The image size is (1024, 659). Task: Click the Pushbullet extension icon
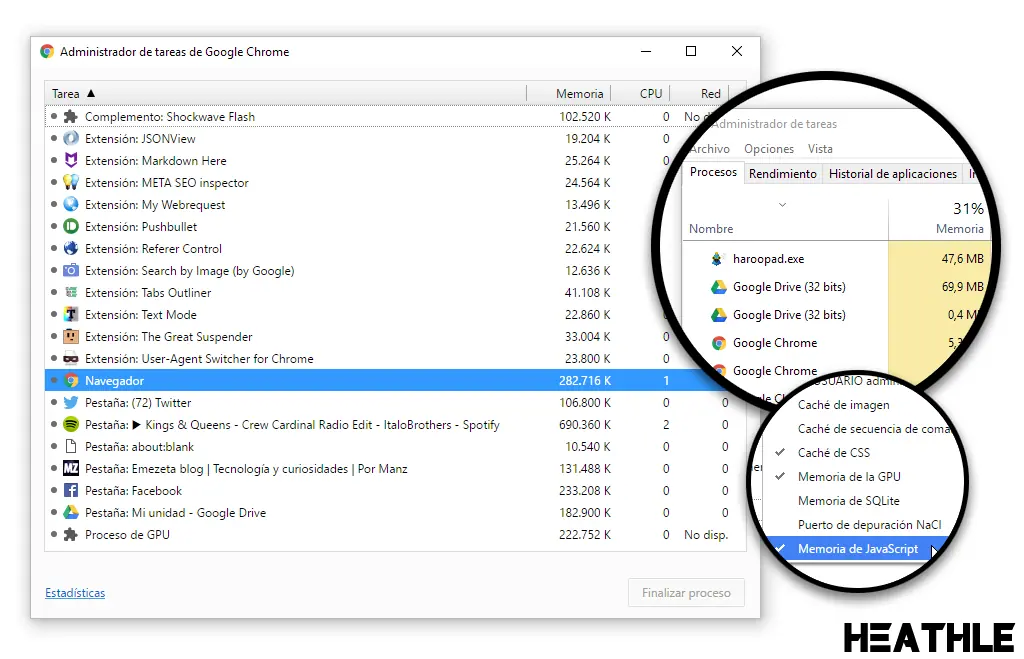click(x=71, y=227)
